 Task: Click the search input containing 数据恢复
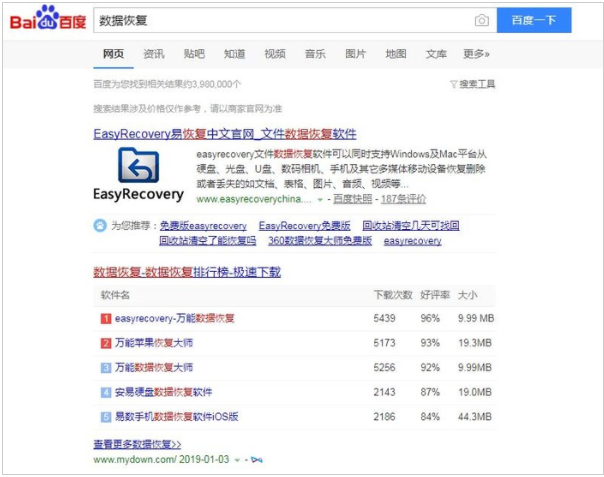pyautogui.click(x=280, y=21)
